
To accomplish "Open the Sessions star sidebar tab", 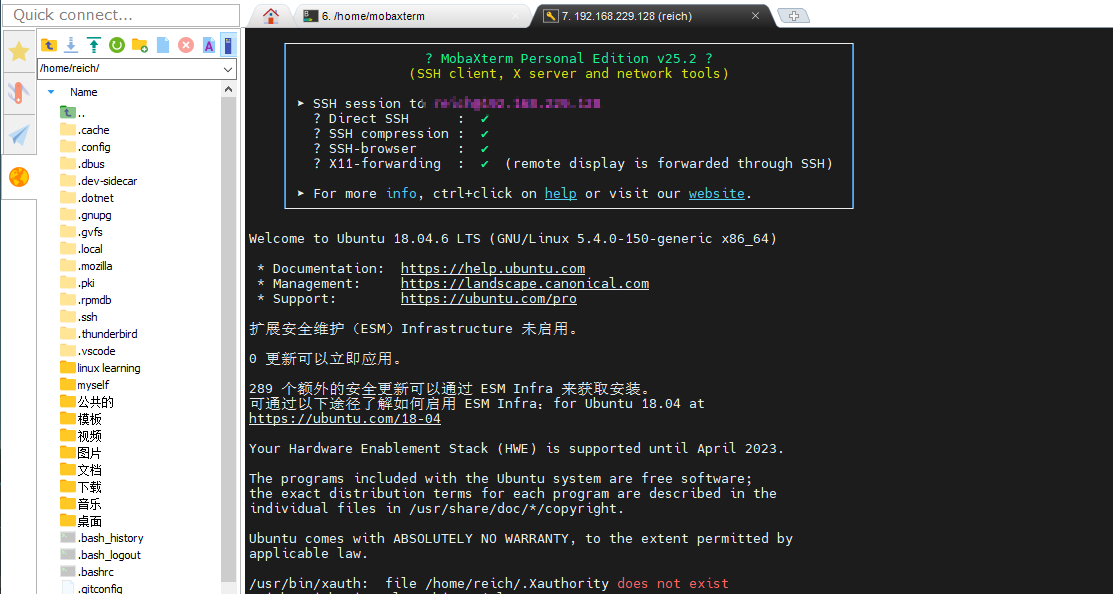I will 19,51.
